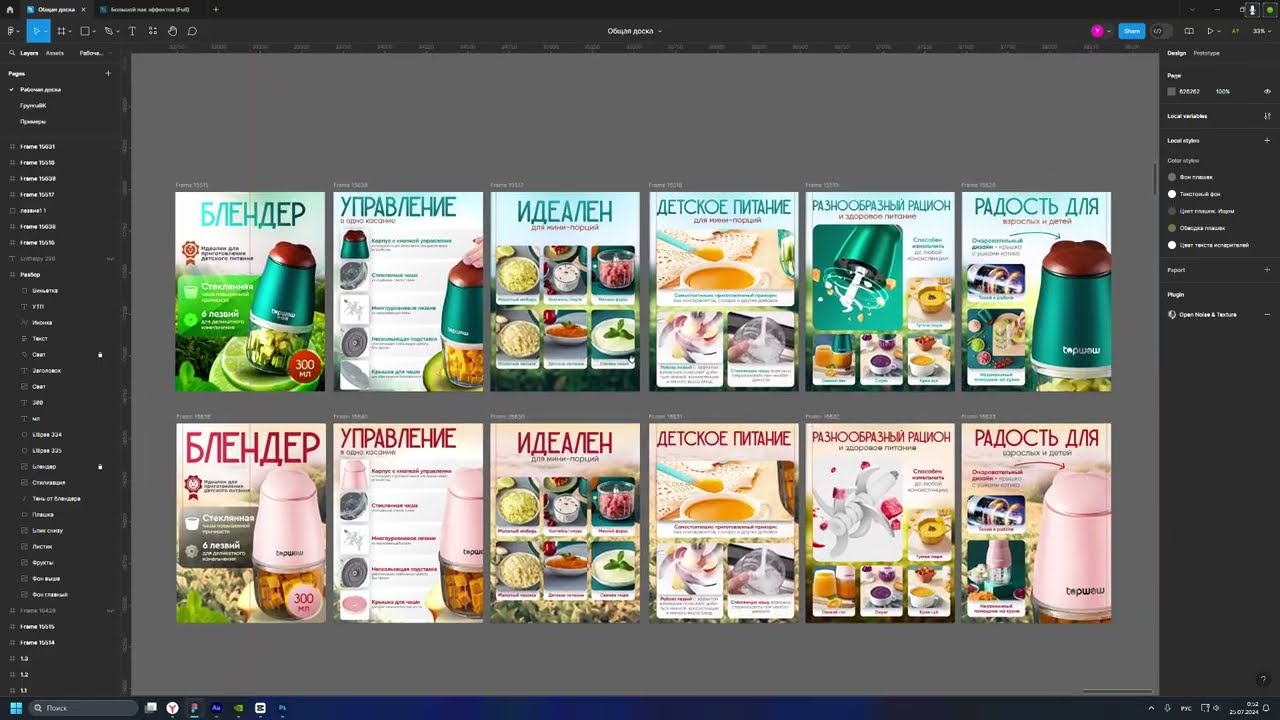Switch to the Assets tab

click(x=55, y=53)
